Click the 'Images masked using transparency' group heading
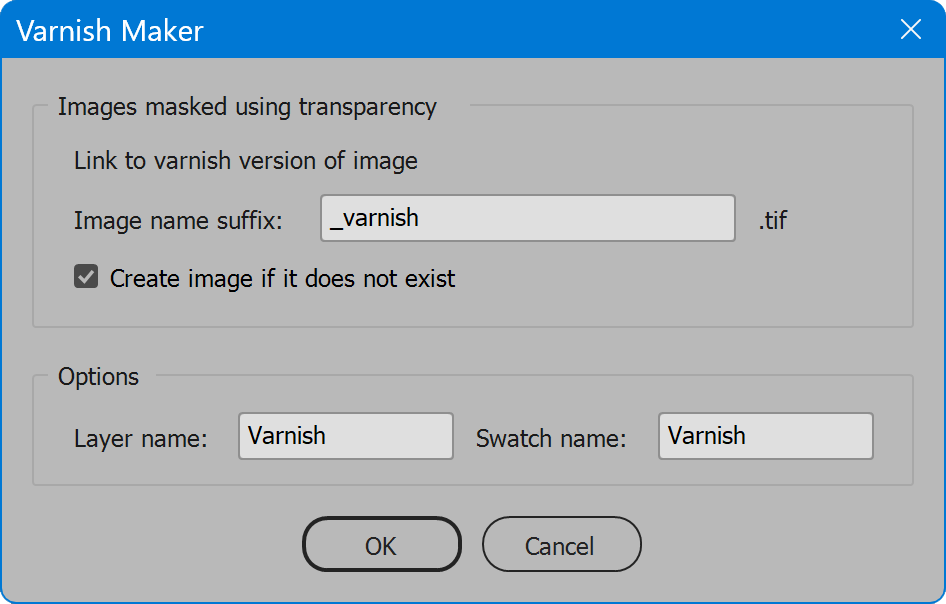The image size is (946, 604). click(247, 107)
